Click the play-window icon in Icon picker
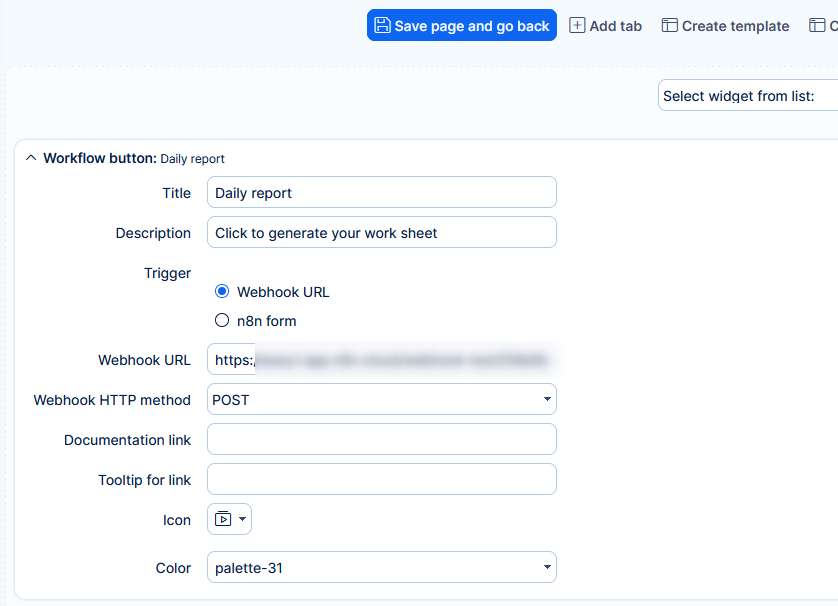The height and width of the screenshot is (606, 838). pos(223,519)
